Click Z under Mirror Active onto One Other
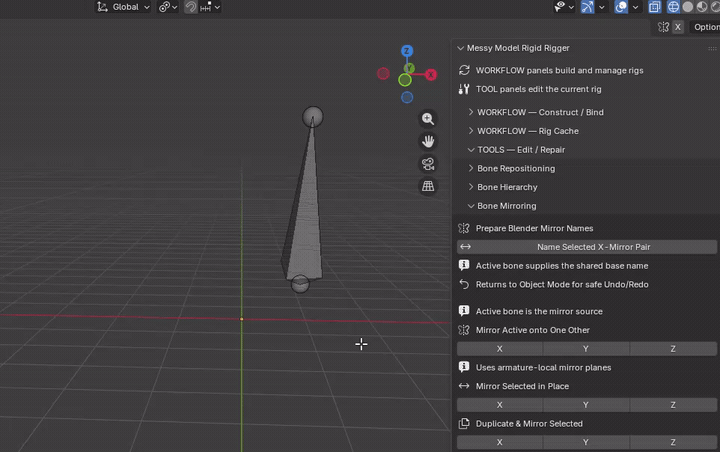The image size is (720, 452). [673, 349]
